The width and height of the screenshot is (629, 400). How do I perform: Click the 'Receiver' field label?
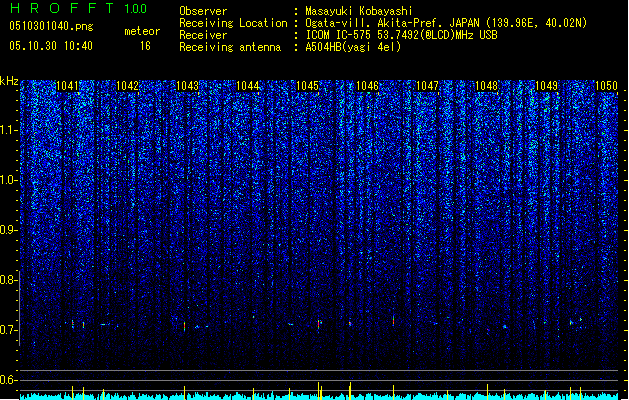pos(203,35)
